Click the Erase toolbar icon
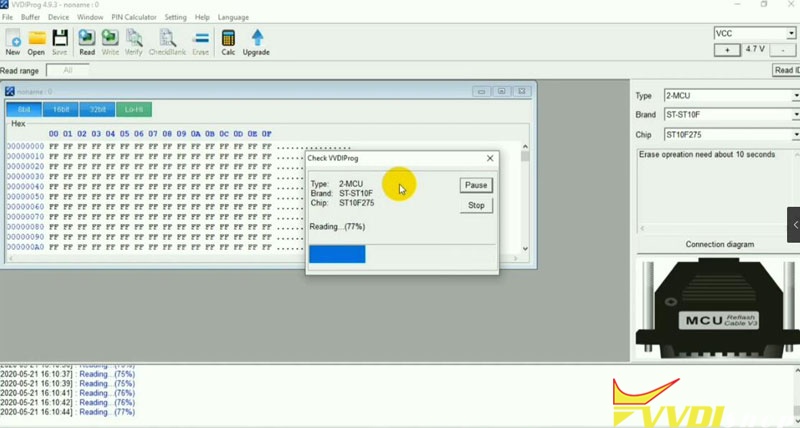This screenshot has height=428, width=800. pyautogui.click(x=201, y=43)
